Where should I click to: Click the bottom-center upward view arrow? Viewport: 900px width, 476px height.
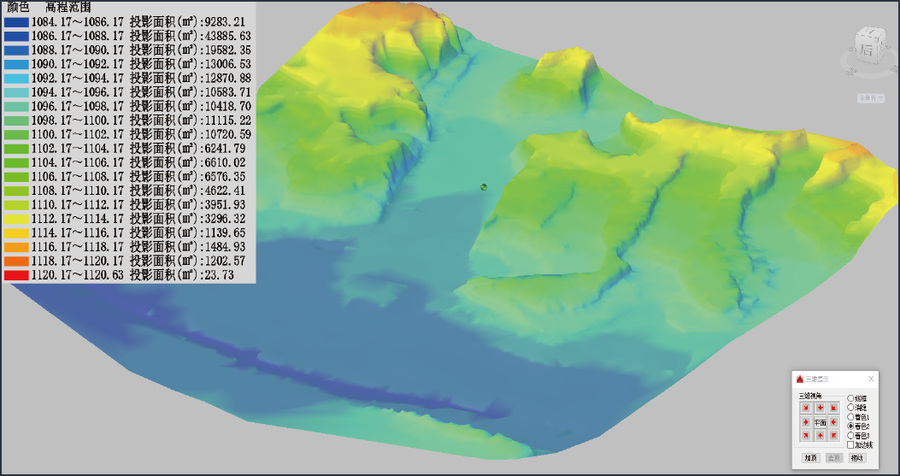coord(820,436)
